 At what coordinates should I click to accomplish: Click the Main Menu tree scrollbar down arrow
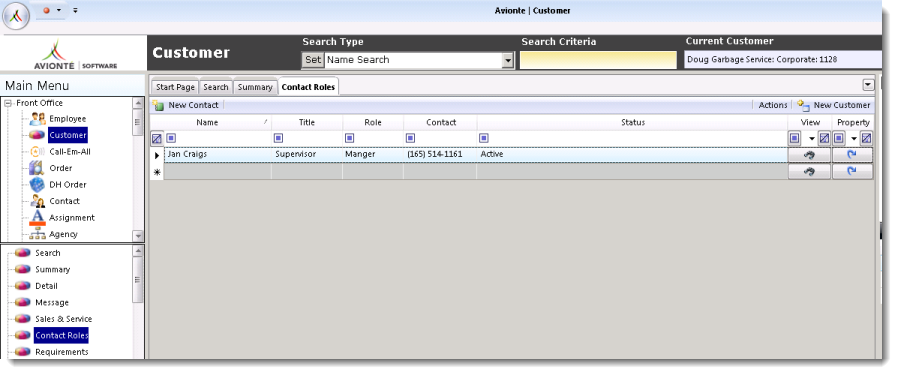(138, 236)
